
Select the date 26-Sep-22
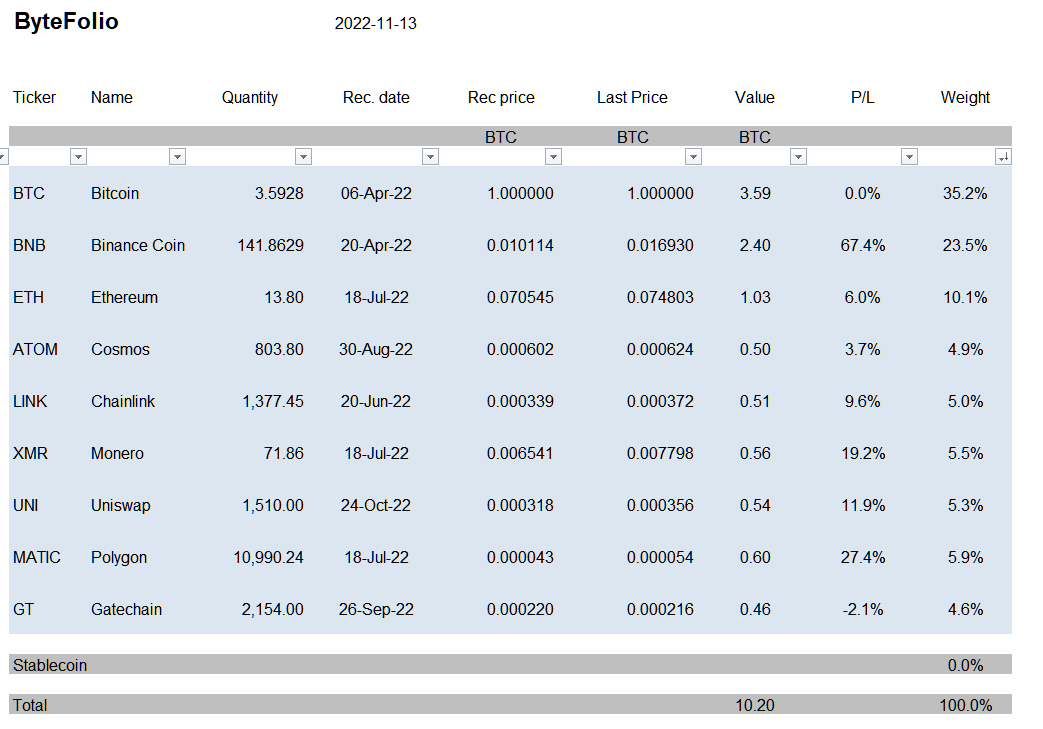pyautogui.click(x=376, y=609)
